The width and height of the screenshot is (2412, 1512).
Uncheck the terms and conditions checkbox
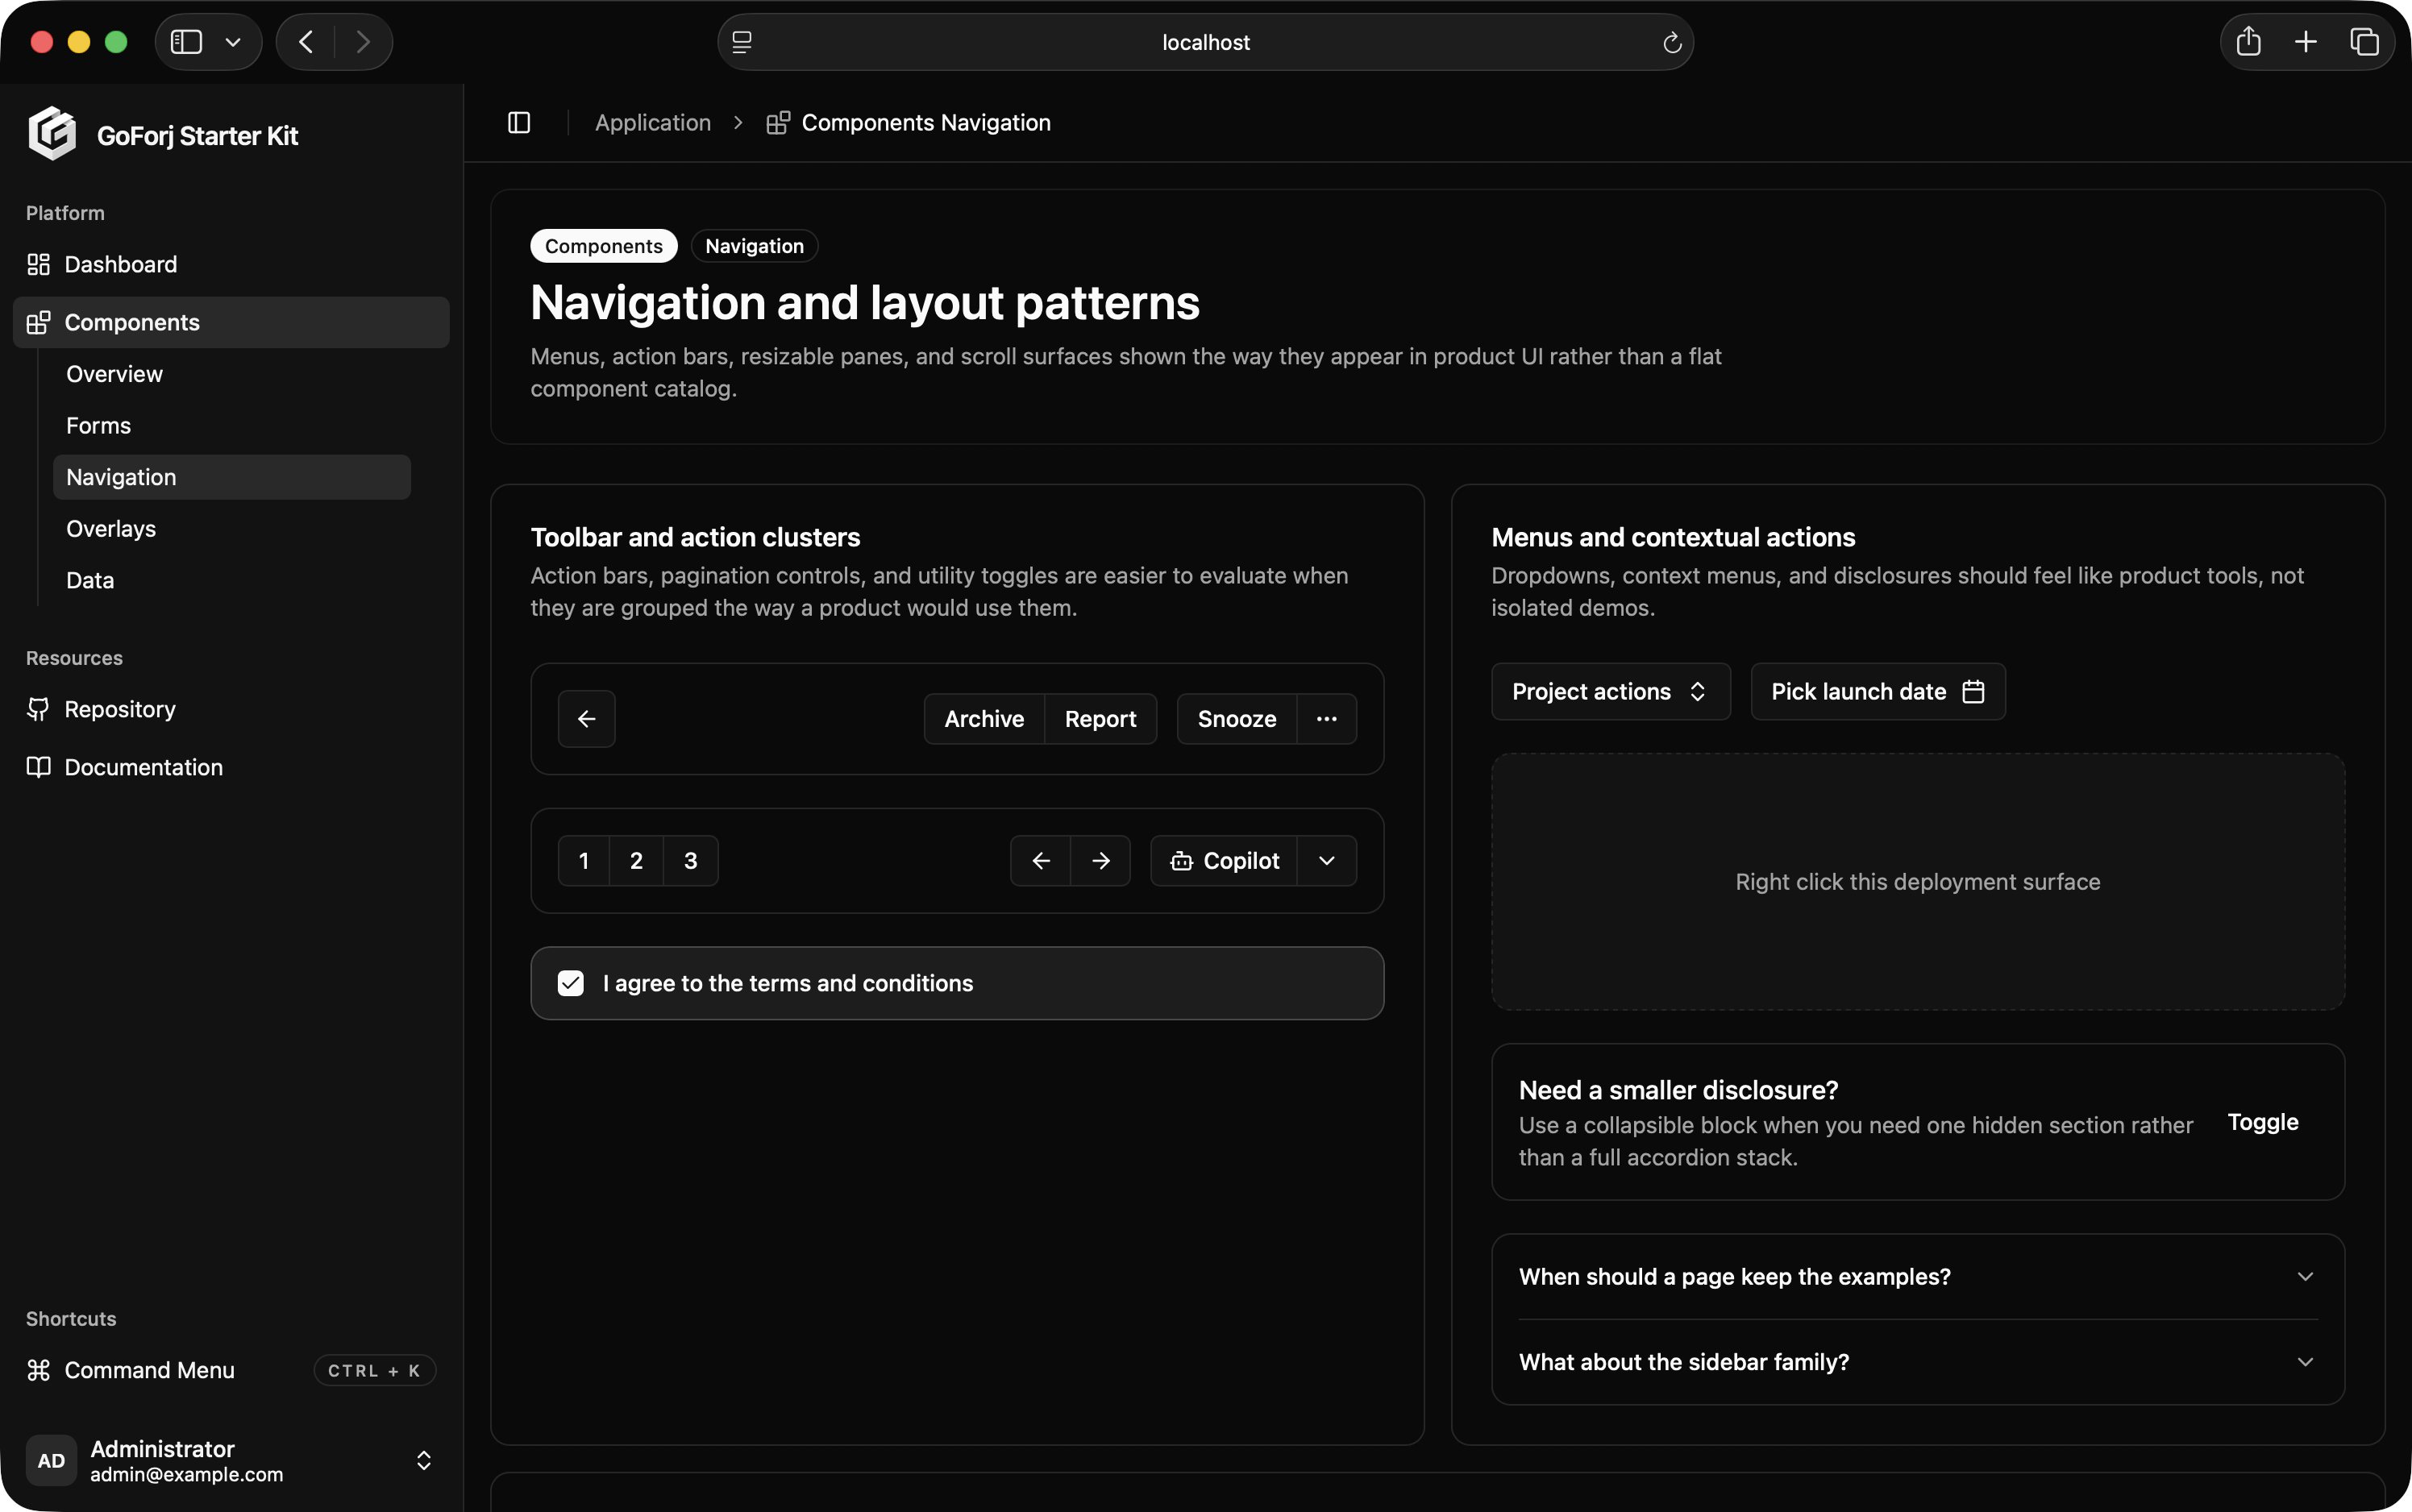[571, 983]
